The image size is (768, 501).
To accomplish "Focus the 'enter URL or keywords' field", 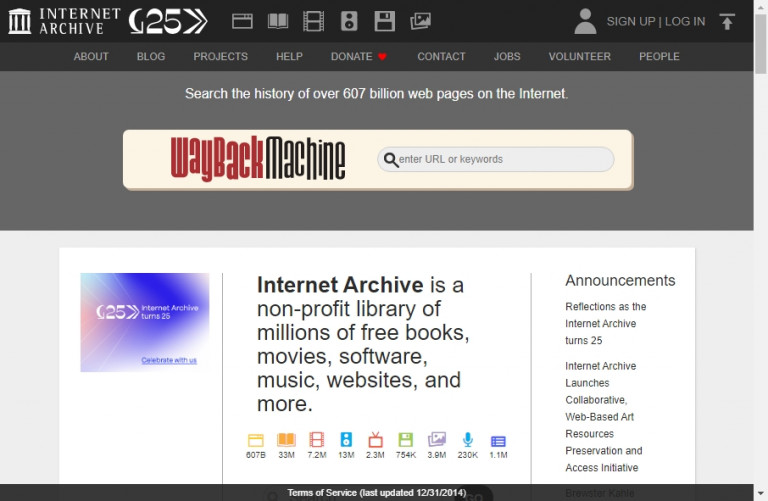I will click(496, 160).
